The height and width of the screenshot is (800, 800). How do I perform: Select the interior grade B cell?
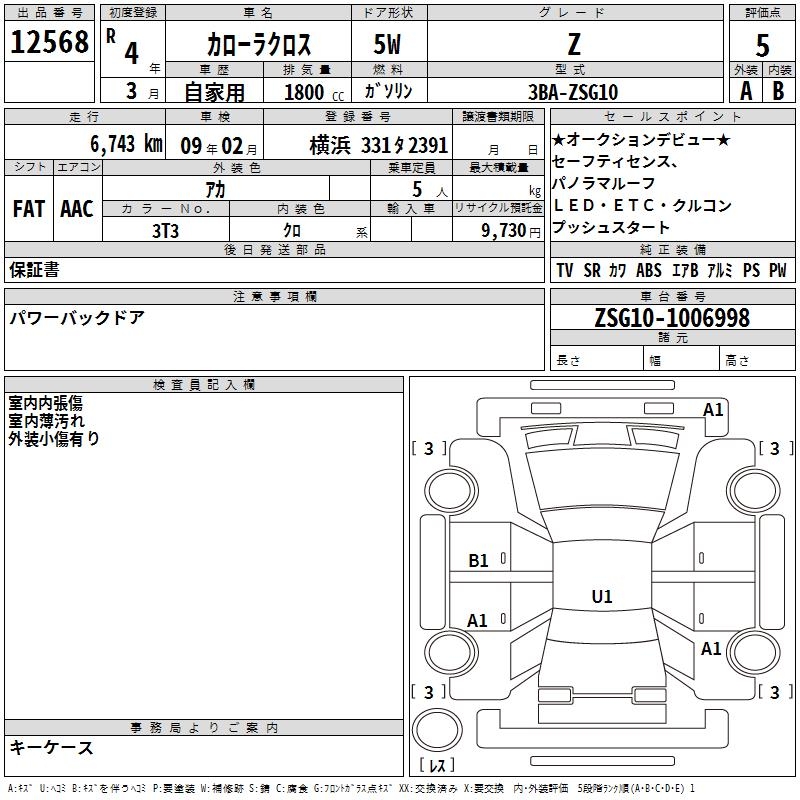pyautogui.click(x=779, y=91)
